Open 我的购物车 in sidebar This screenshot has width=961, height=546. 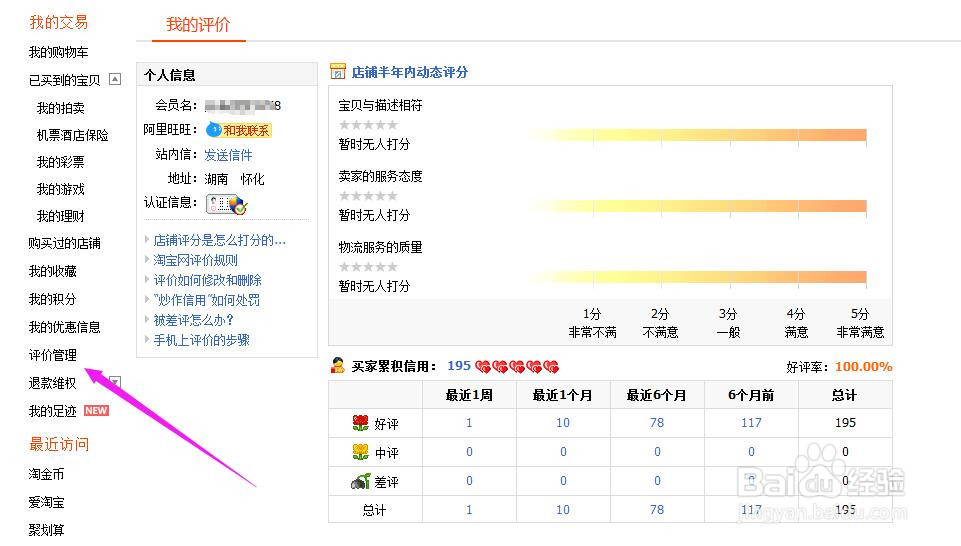point(58,52)
